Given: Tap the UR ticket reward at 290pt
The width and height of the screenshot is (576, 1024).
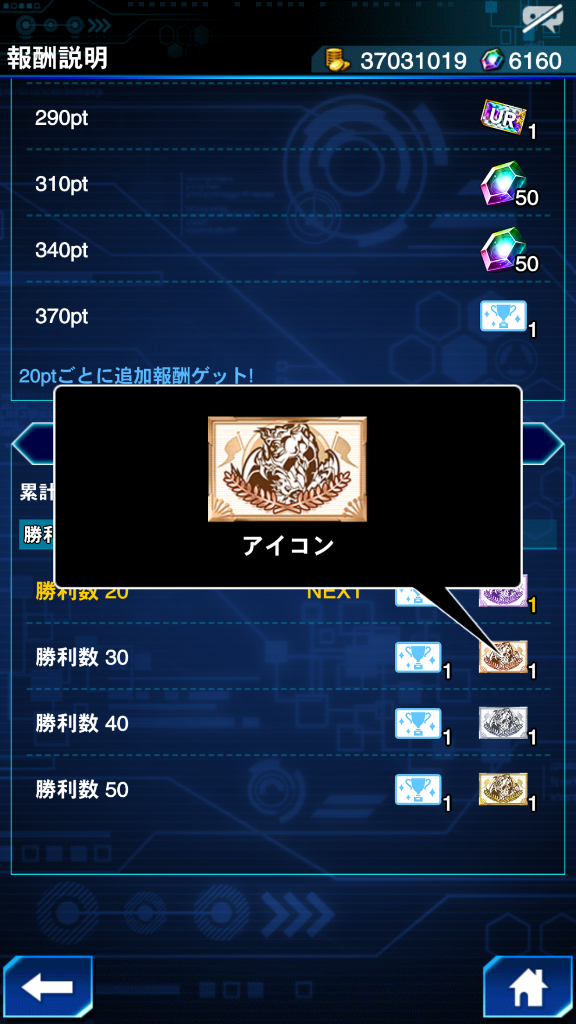Looking at the screenshot, I should coord(503,118).
